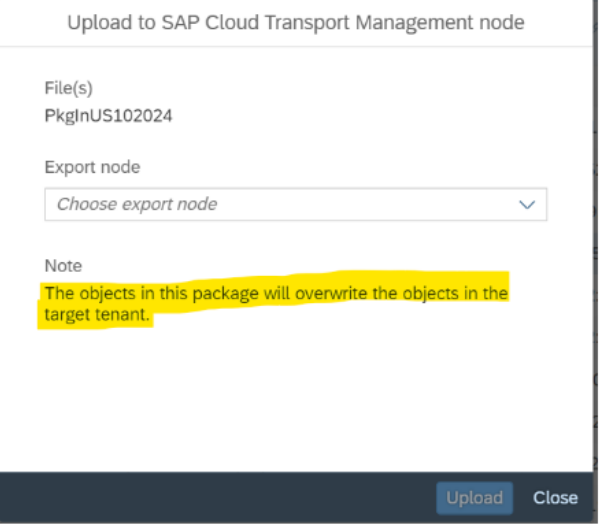607x527 pixels.
Task: Click the Upload button
Action: click(x=474, y=498)
